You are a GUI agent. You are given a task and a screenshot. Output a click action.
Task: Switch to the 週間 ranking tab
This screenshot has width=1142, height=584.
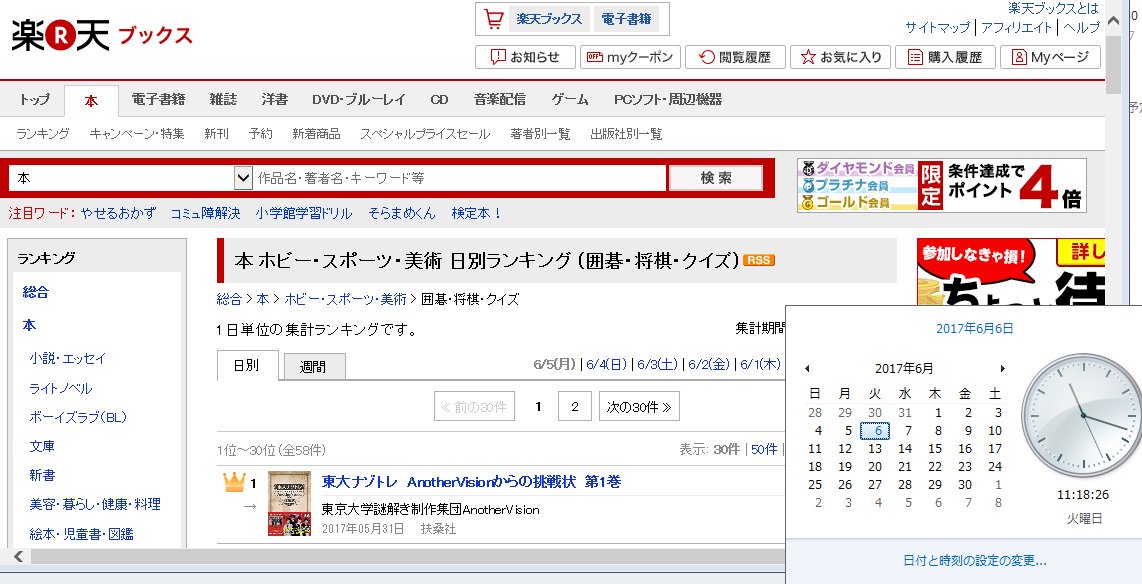(x=313, y=367)
